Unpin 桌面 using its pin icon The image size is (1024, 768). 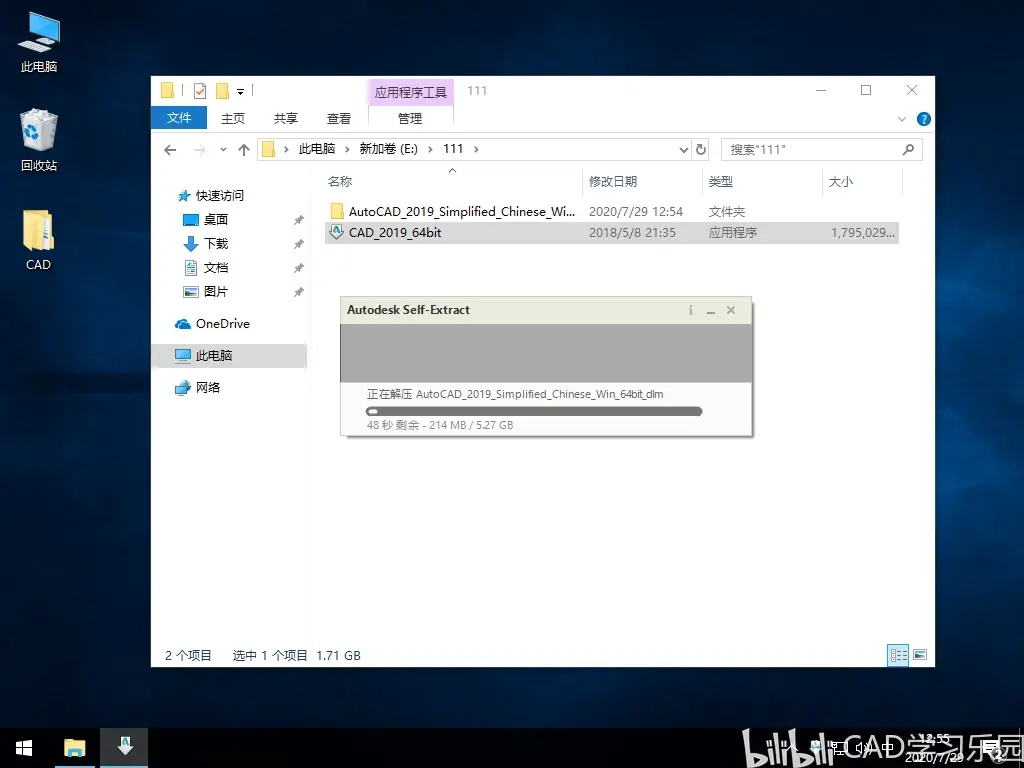298,220
